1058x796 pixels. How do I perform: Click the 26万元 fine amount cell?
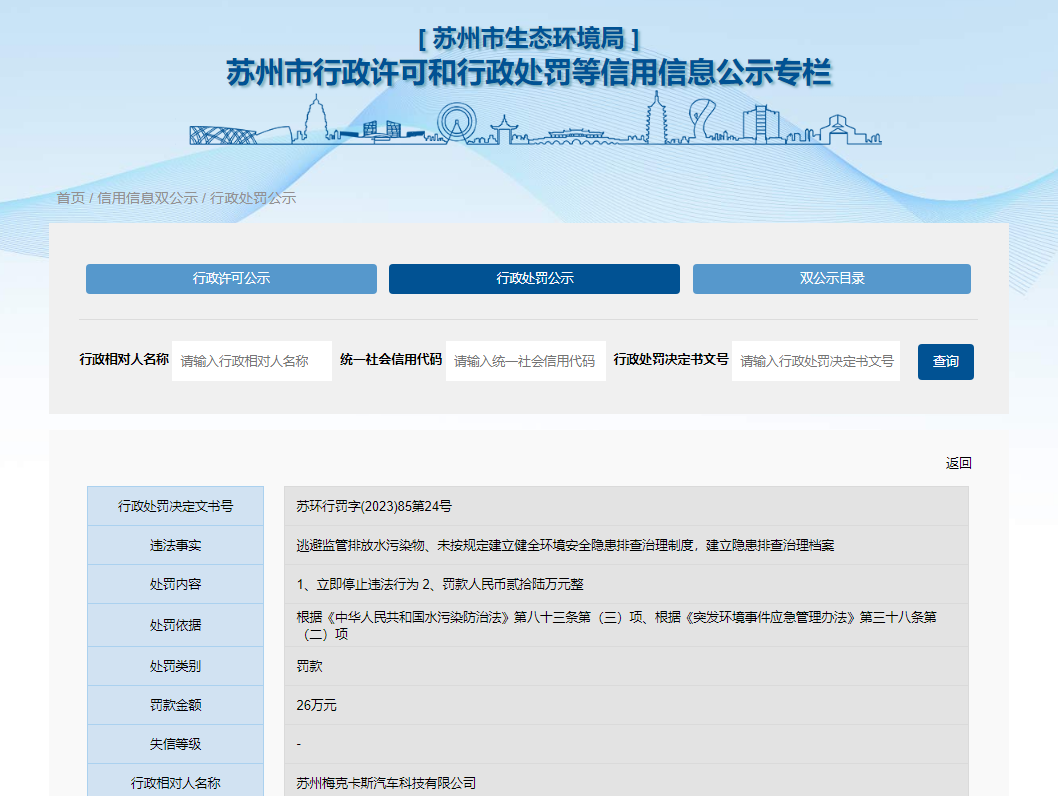[317, 705]
